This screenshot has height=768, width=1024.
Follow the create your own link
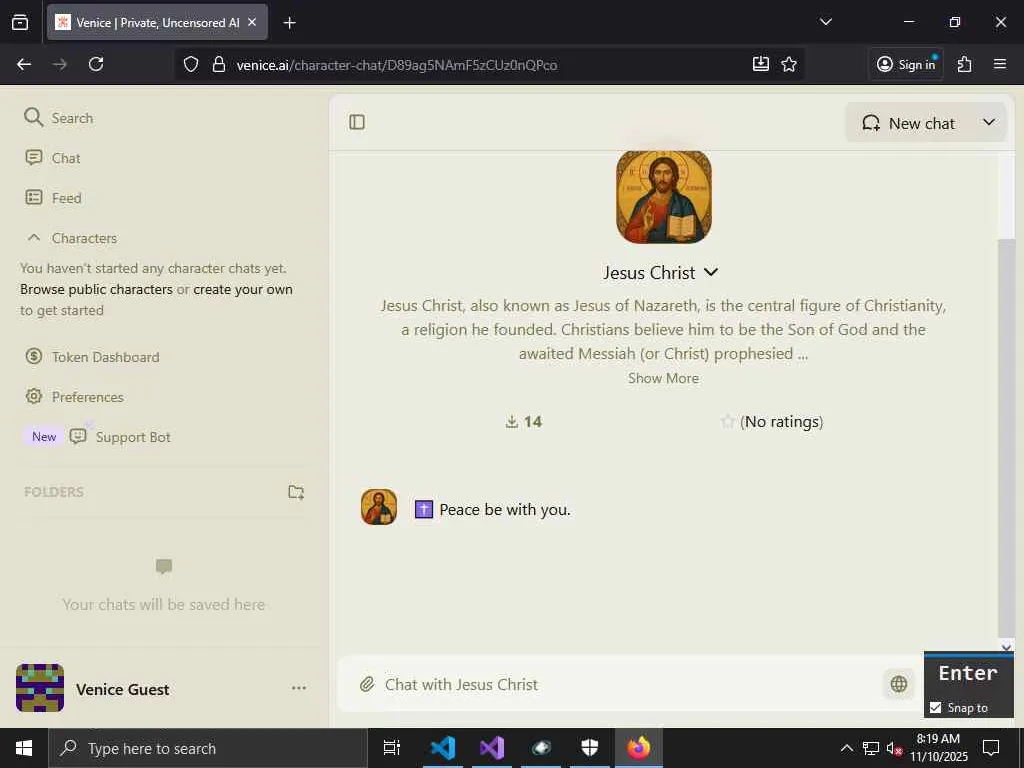(243, 289)
